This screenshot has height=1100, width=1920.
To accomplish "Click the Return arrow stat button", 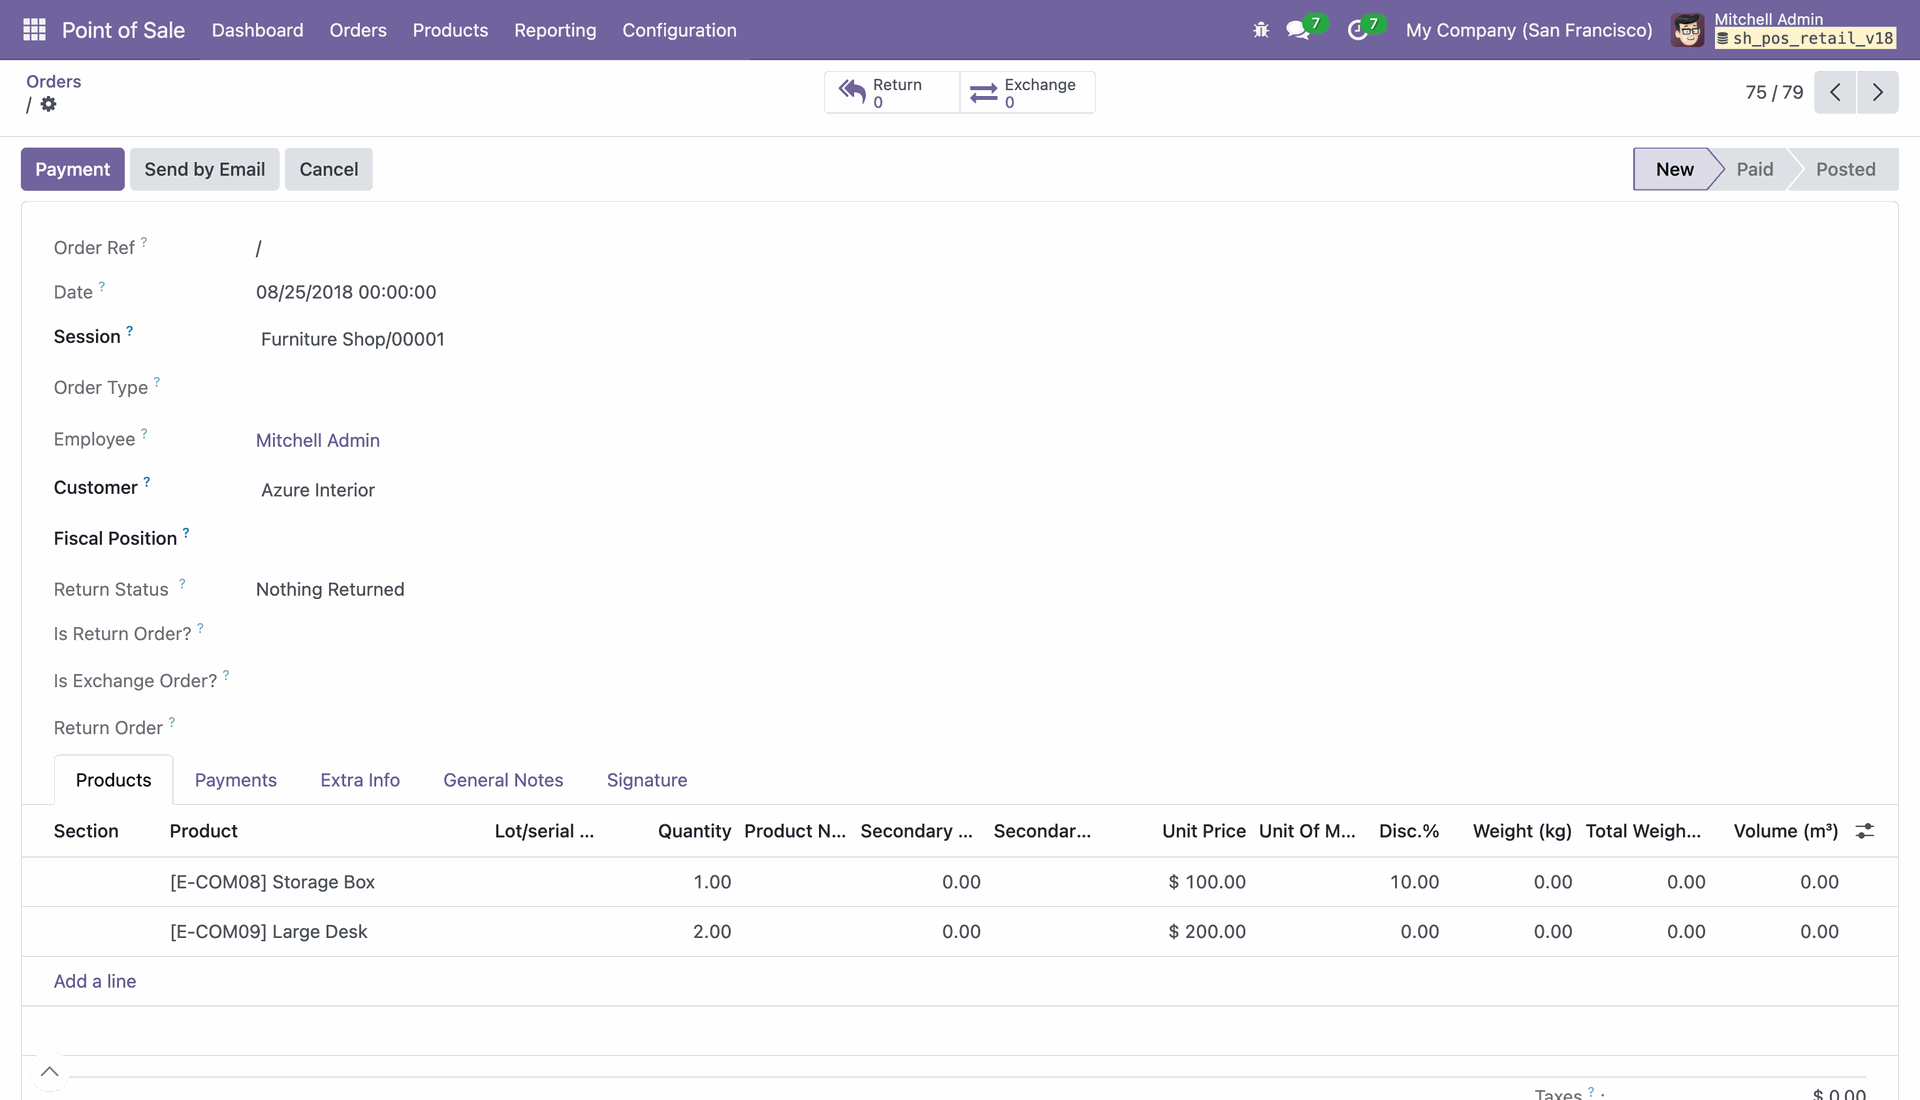I will tap(892, 92).
